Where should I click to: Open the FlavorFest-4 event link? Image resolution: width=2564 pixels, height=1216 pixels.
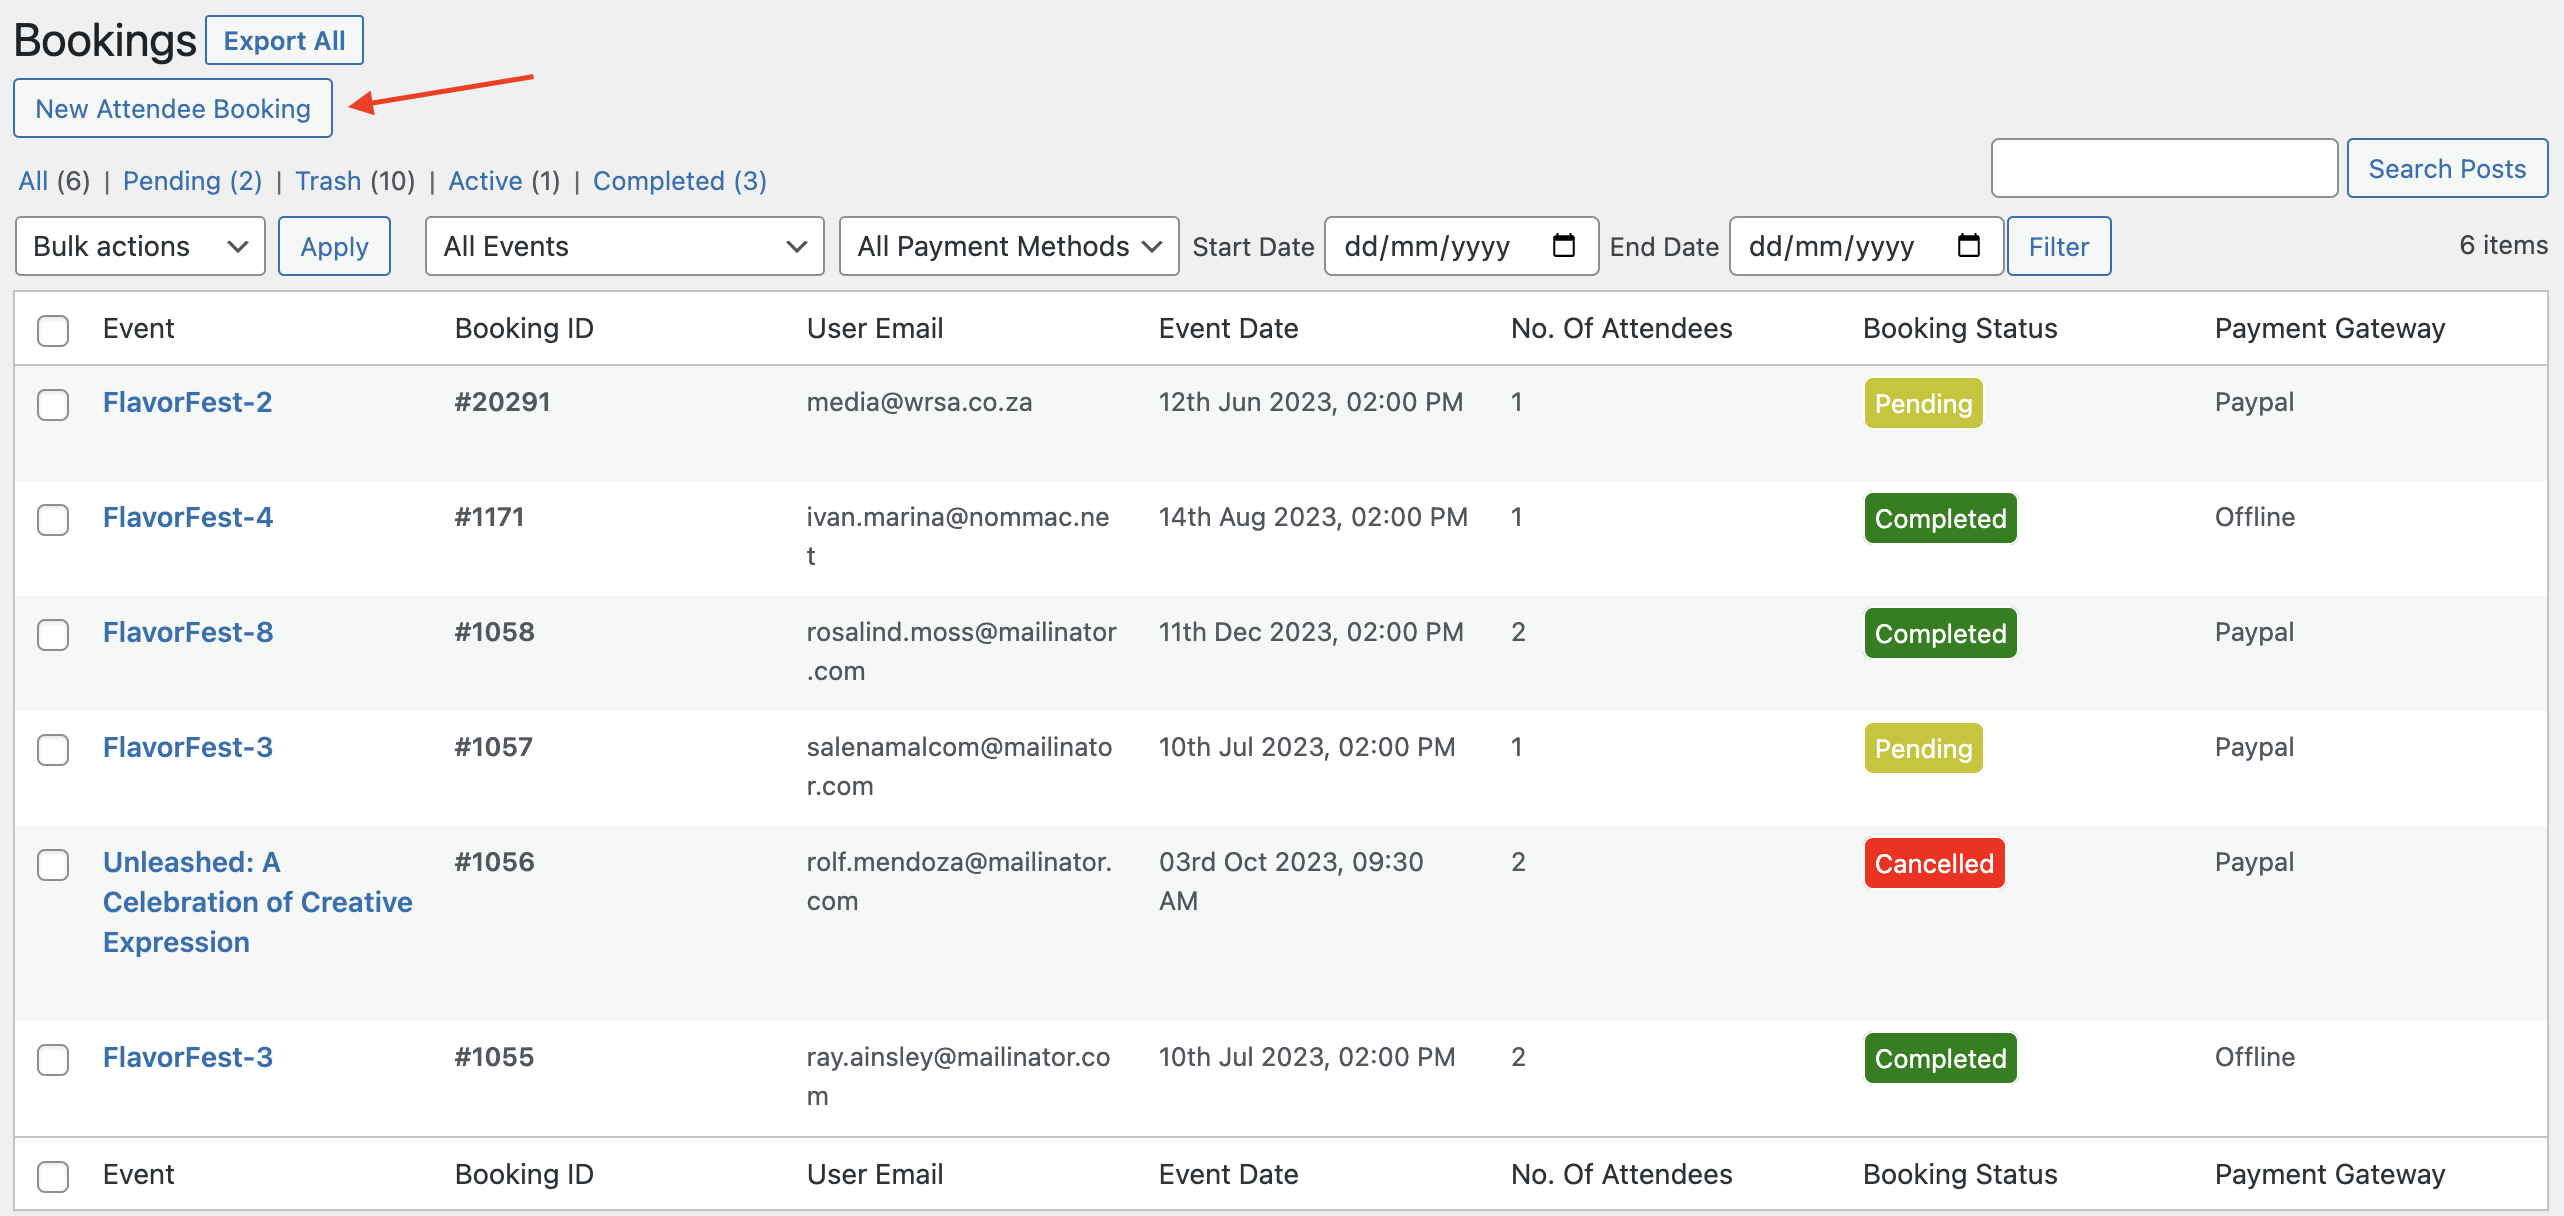[187, 517]
